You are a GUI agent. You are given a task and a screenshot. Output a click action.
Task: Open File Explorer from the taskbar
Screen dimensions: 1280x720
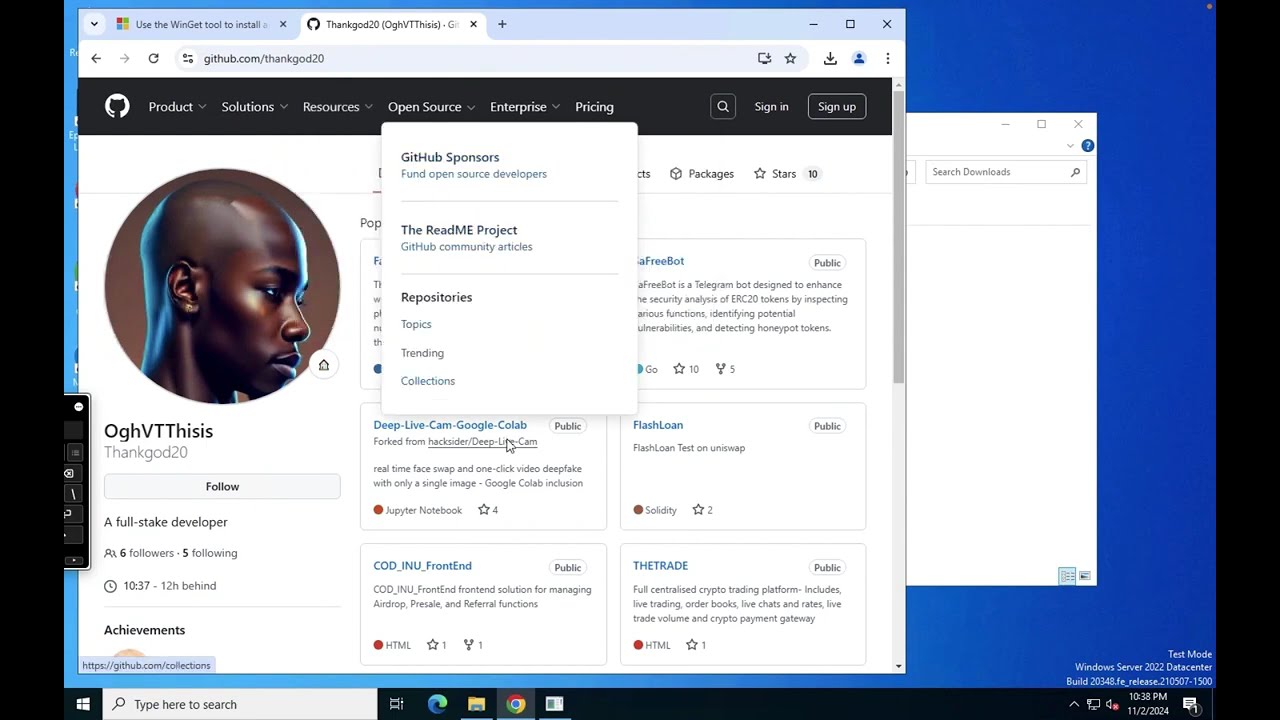click(x=476, y=704)
